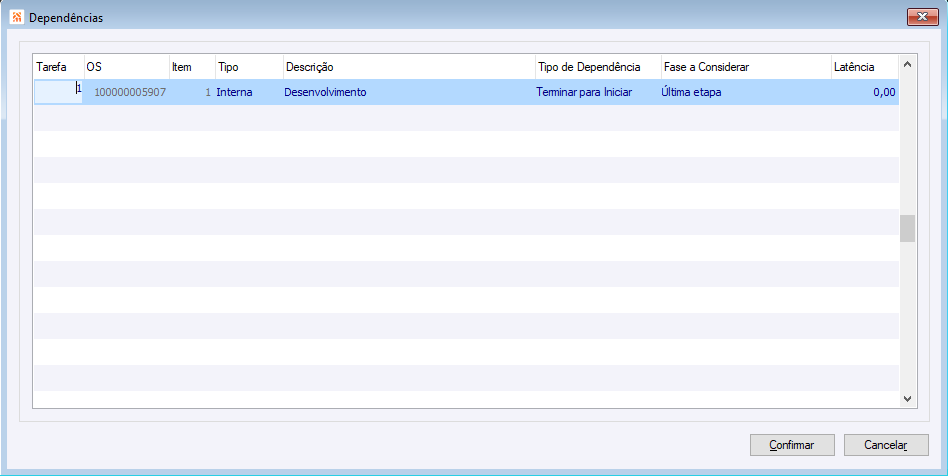The width and height of the screenshot is (948, 476).
Task: Click the Dependências app icon in title bar
Action: (x=17, y=17)
